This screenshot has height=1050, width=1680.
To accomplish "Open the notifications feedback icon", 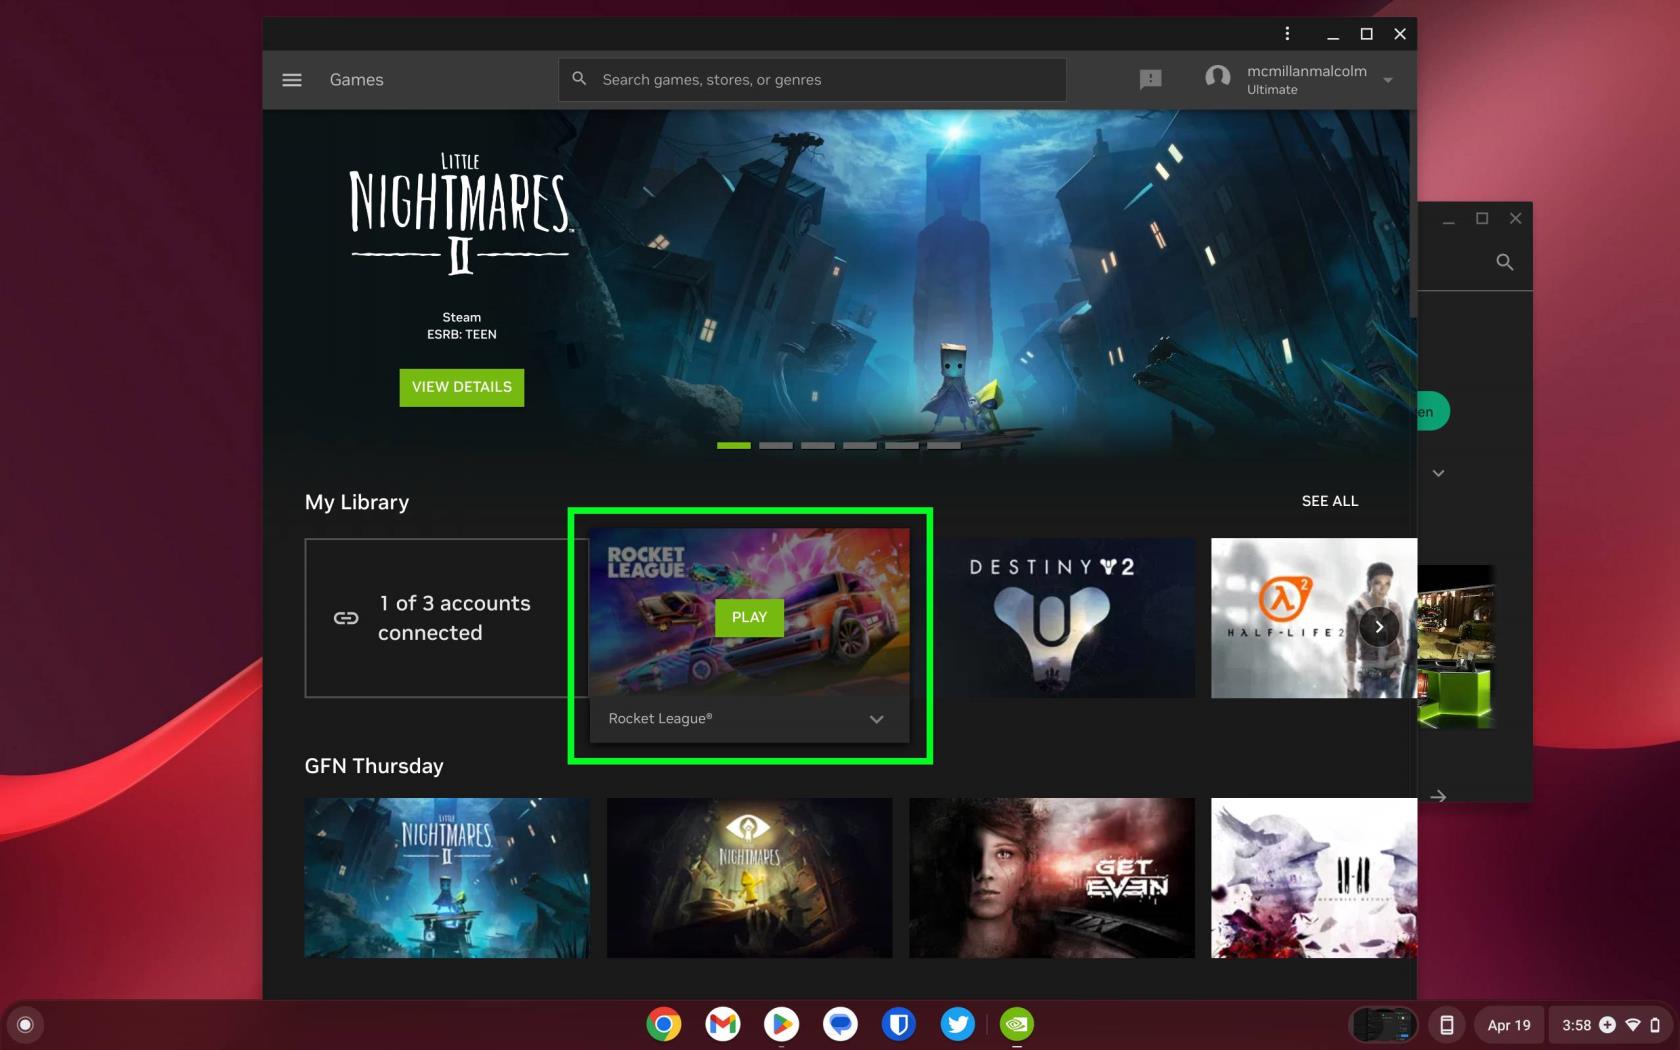I will [1150, 79].
